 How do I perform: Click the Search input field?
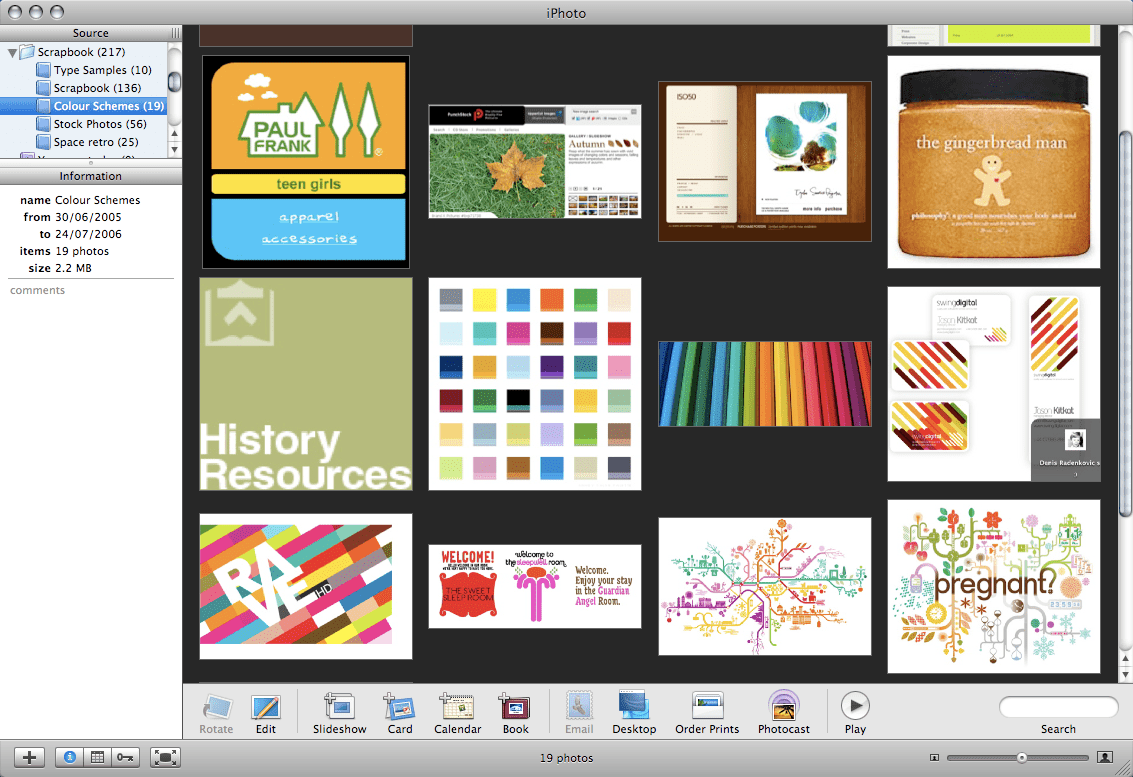(1059, 707)
